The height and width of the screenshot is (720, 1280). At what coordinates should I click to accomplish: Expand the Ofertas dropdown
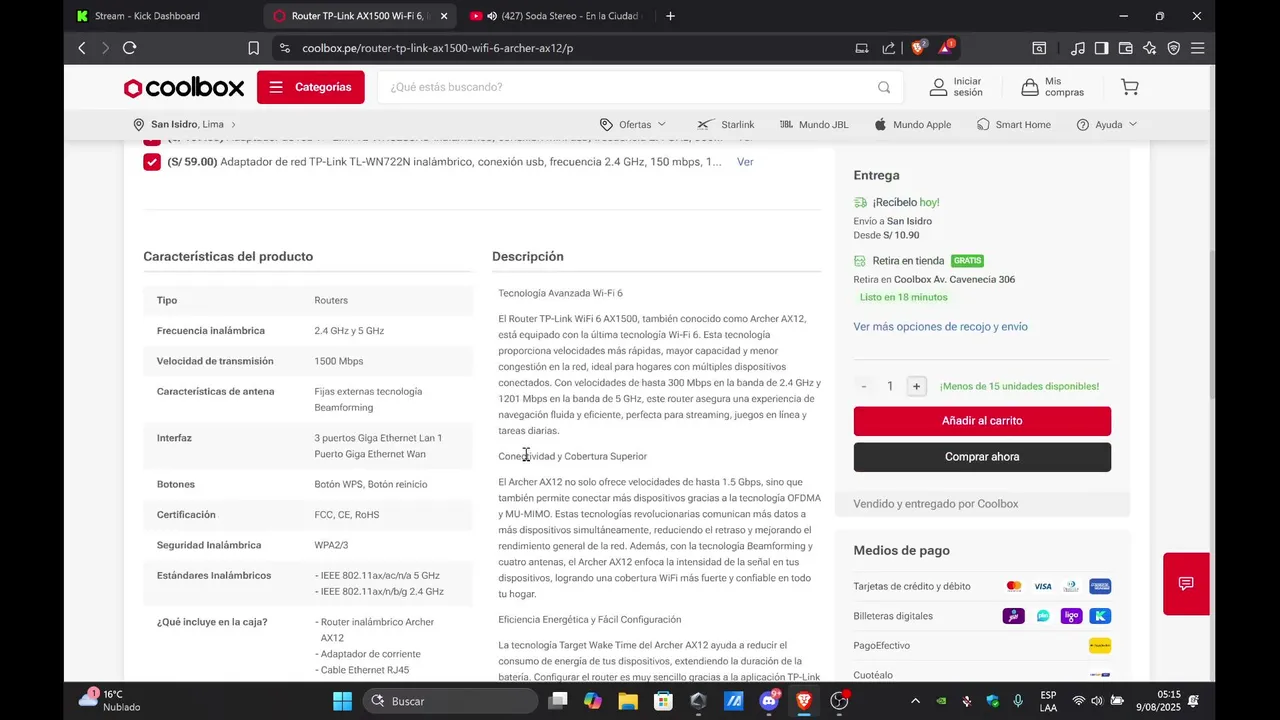point(633,125)
